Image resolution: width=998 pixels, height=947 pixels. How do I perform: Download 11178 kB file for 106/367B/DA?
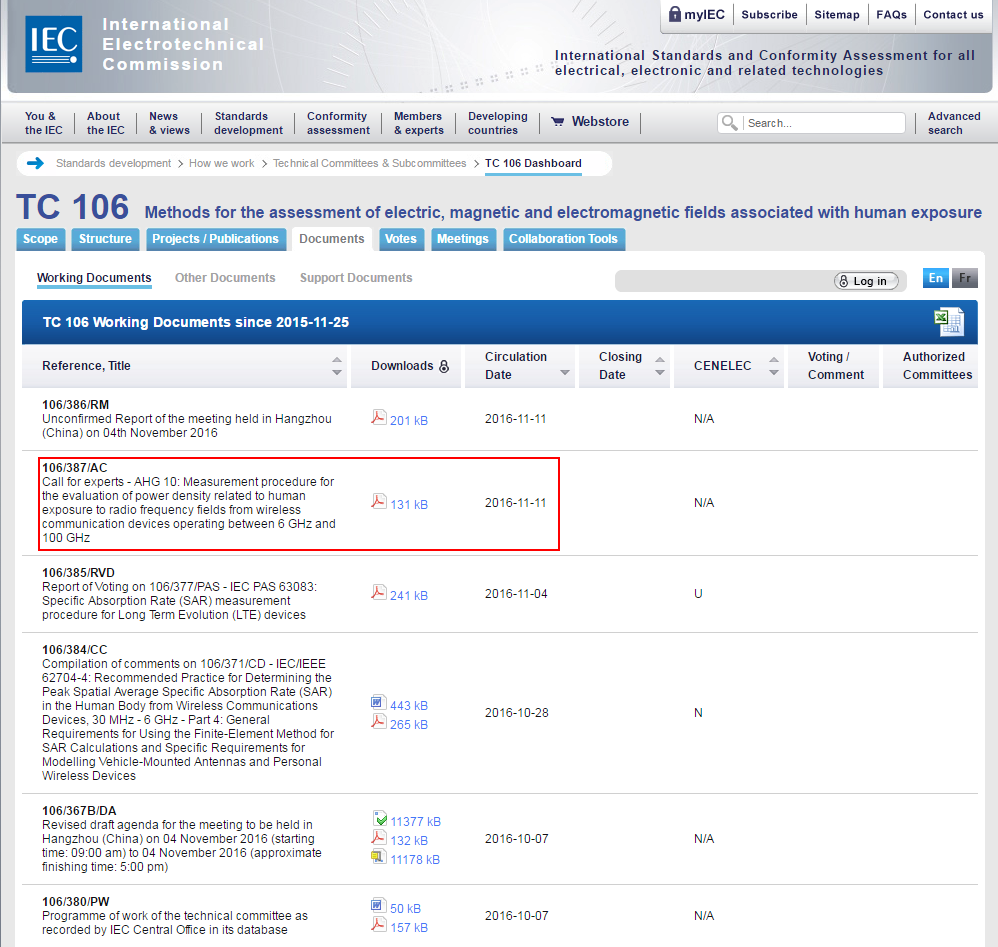click(x=406, y=859)
